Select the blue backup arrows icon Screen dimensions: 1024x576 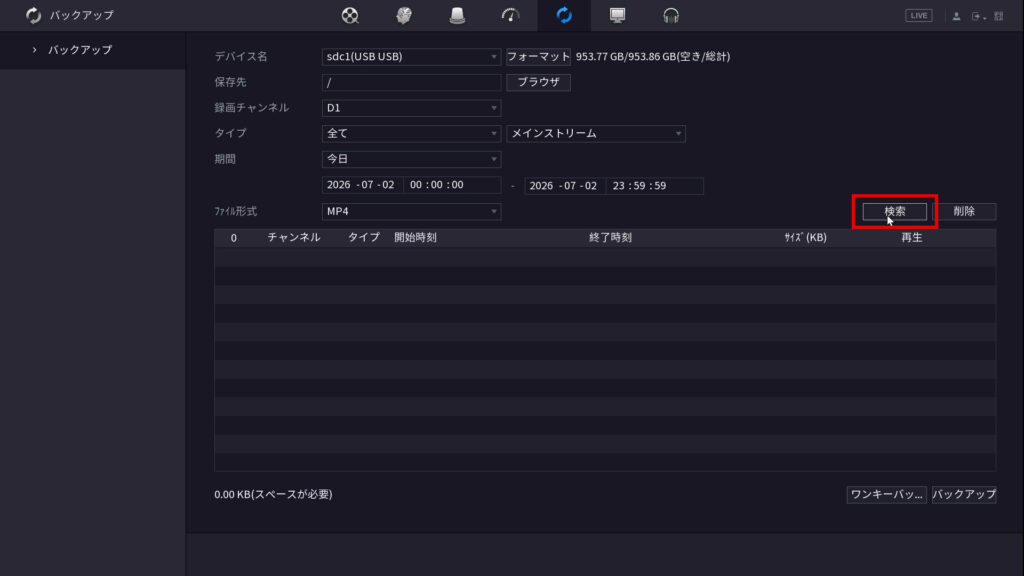click(564, 15)
